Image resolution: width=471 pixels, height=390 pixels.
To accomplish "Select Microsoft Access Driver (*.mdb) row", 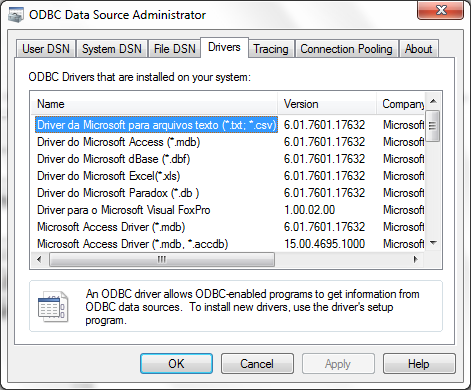I will pos(111,227).
